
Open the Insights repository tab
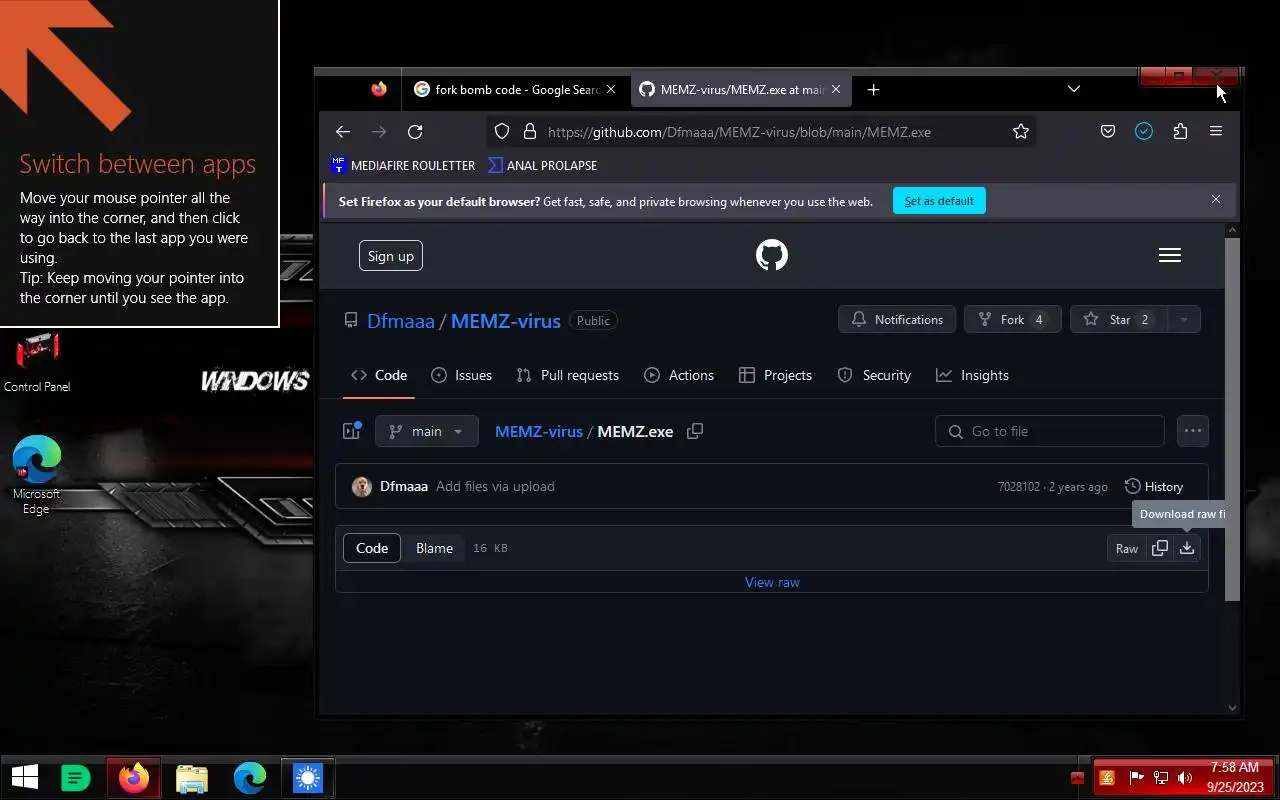(x=972, y=375)
